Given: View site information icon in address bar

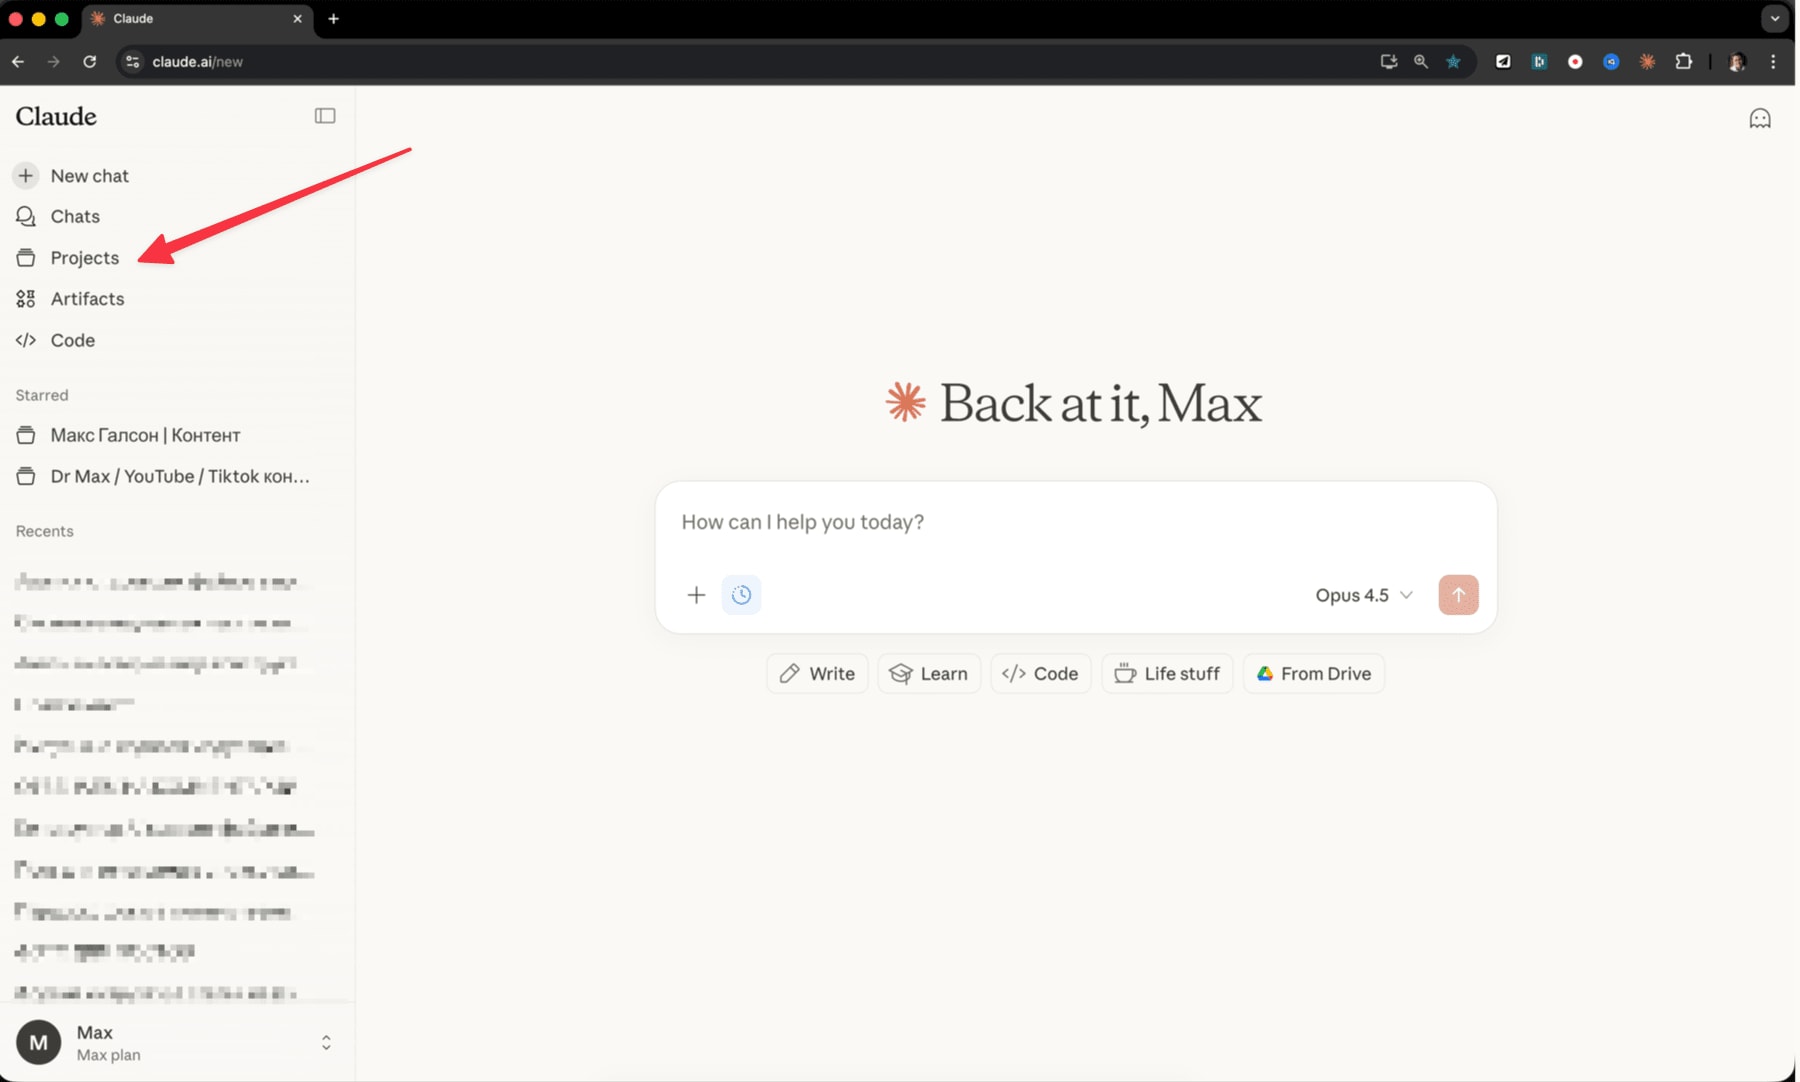Looking at the screenshot, I should pos(132,62).
